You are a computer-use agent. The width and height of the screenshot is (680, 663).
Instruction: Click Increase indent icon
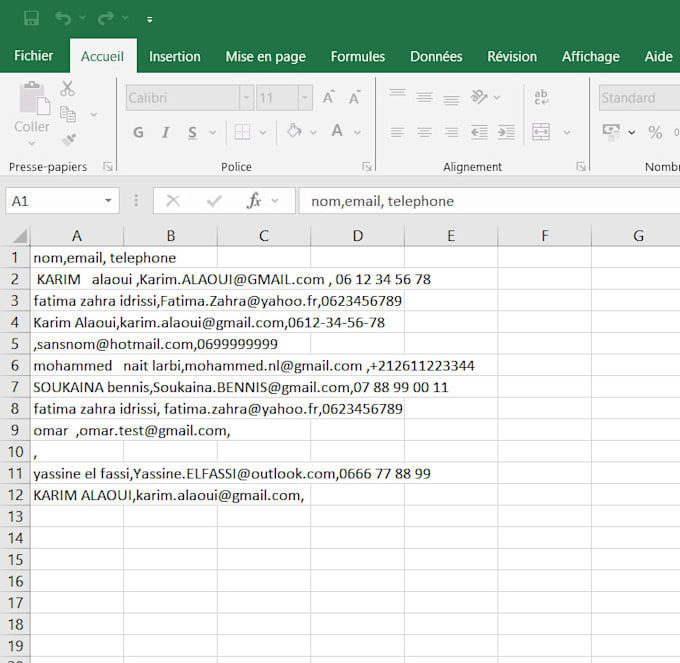point(506,132)
